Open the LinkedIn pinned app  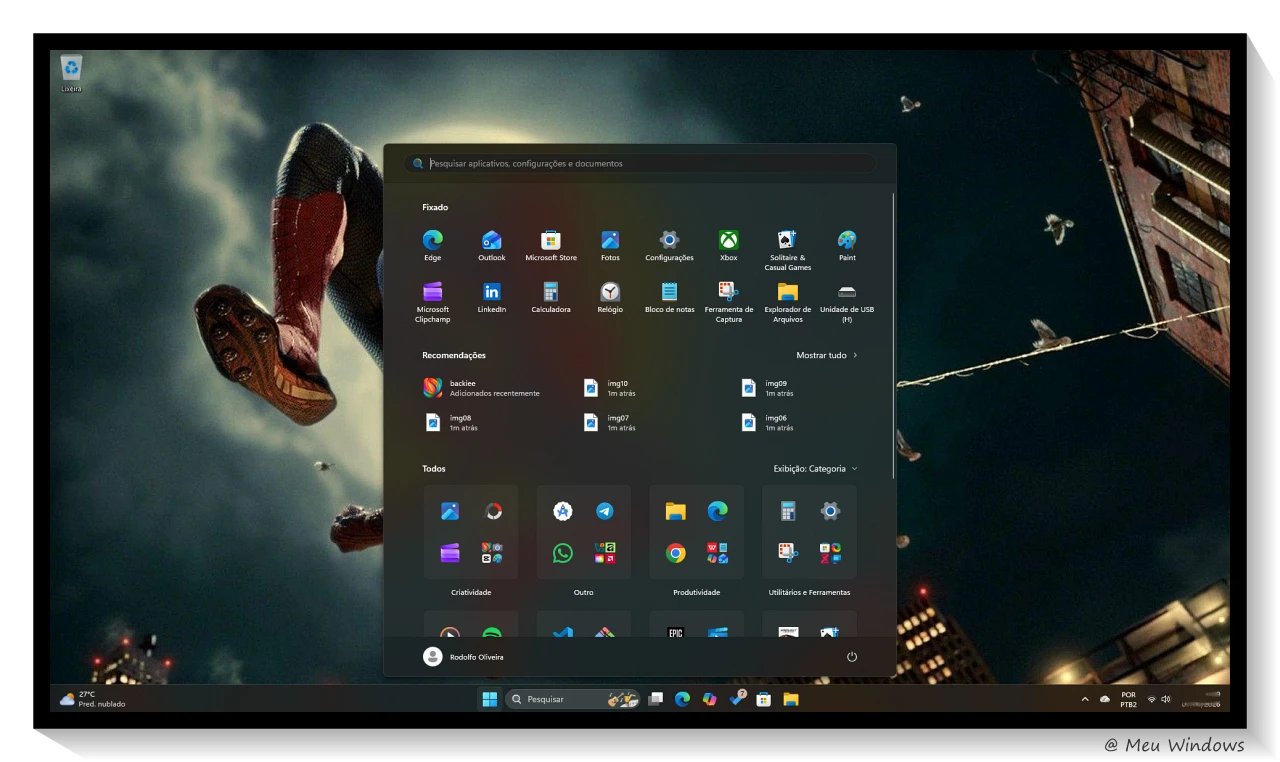(491, 293)
